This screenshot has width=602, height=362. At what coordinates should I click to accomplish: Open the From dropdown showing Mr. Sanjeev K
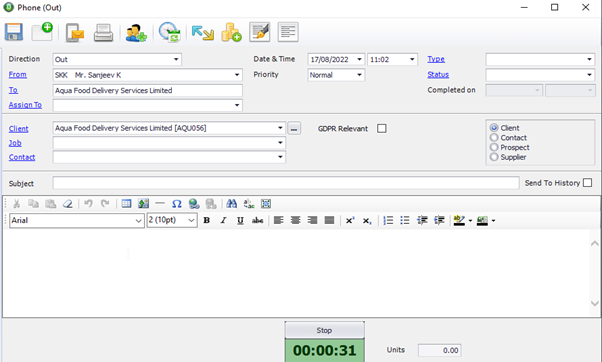pos(237,75)
